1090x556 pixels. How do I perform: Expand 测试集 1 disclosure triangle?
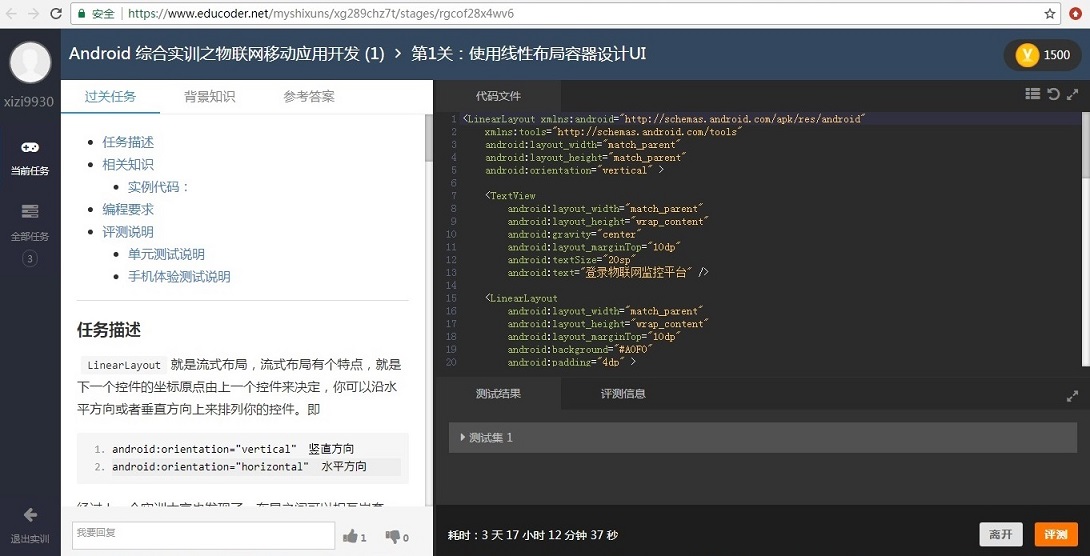pyautogui.click(x=462, y=437)
